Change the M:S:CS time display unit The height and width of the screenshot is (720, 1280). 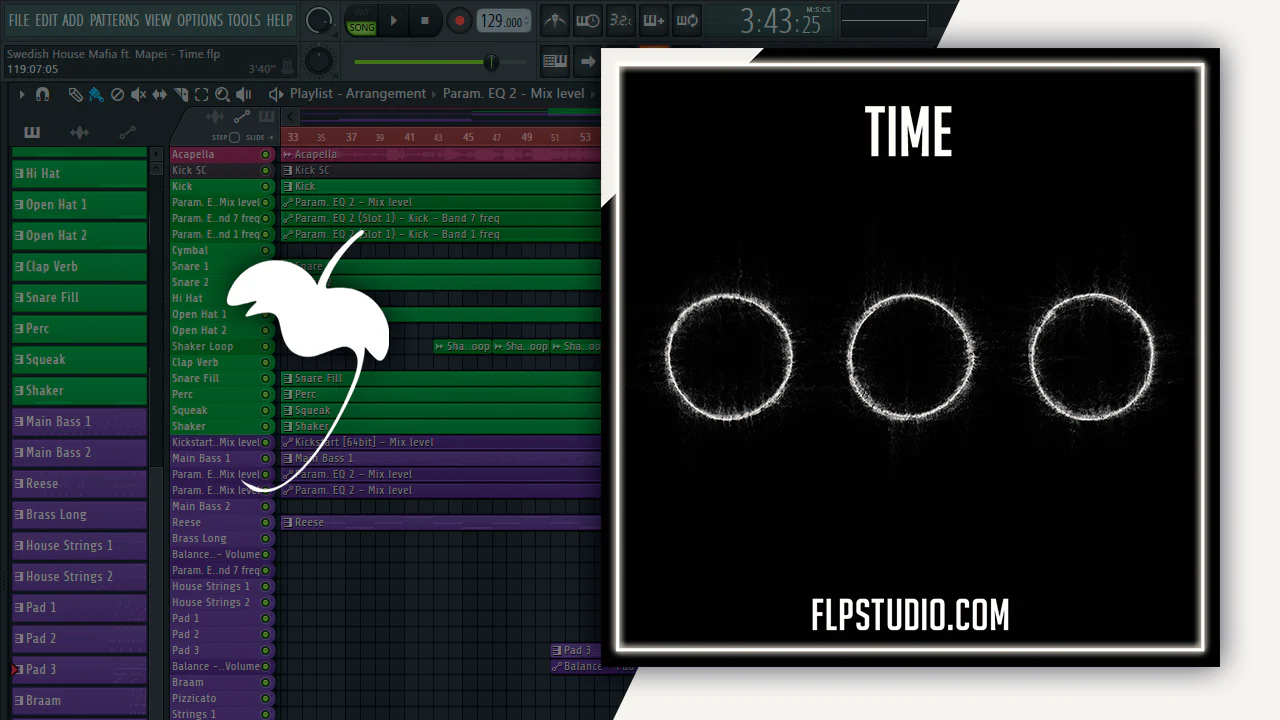pyautogui.click(x=817, y=9)
